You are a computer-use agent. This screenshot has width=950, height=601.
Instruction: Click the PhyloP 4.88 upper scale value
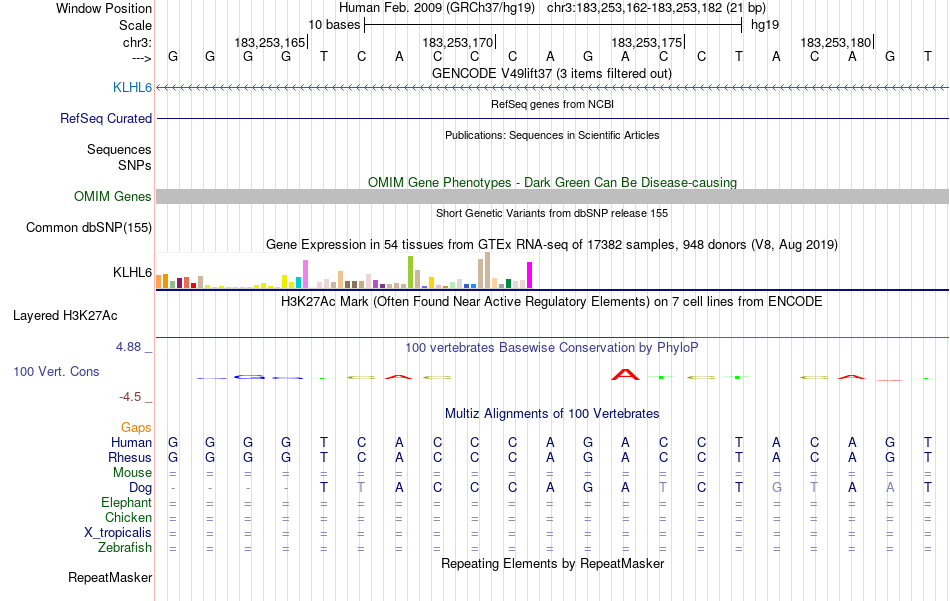pos(128,347)
